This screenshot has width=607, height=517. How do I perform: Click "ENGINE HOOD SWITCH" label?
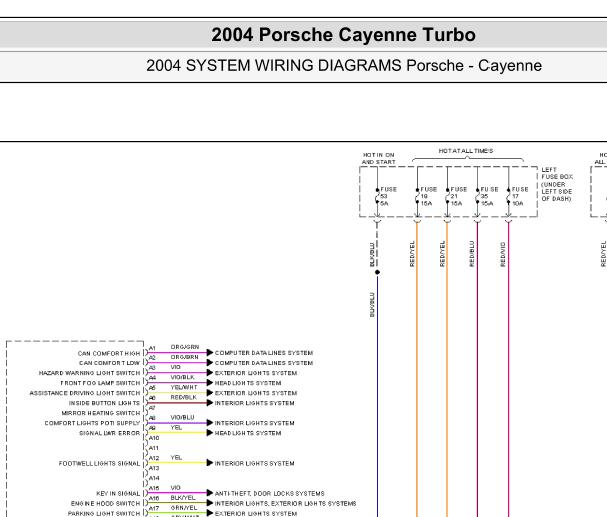click(x=105, y=504)
